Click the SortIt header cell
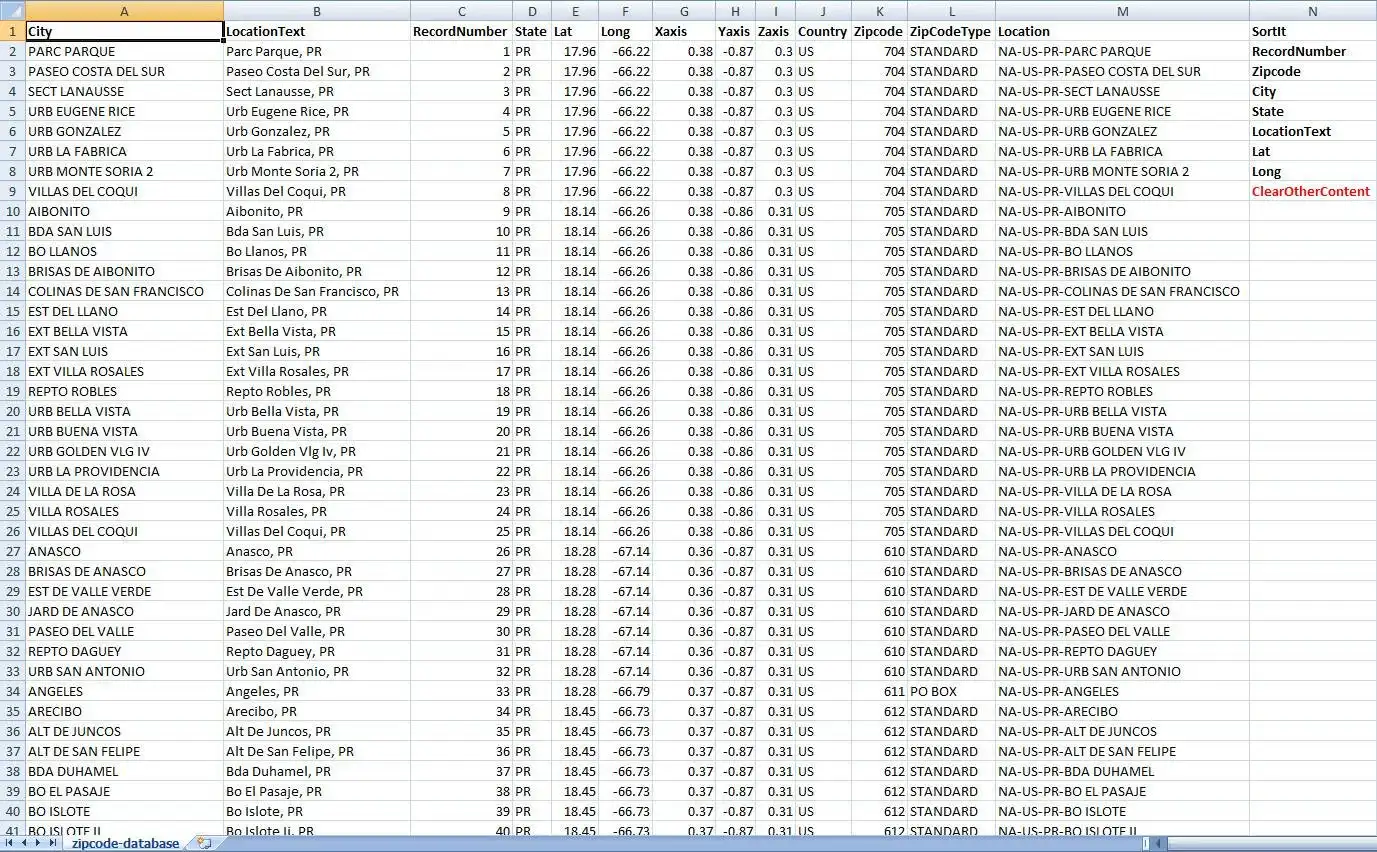1377x852 pixels. click(x=1313, y=32)
